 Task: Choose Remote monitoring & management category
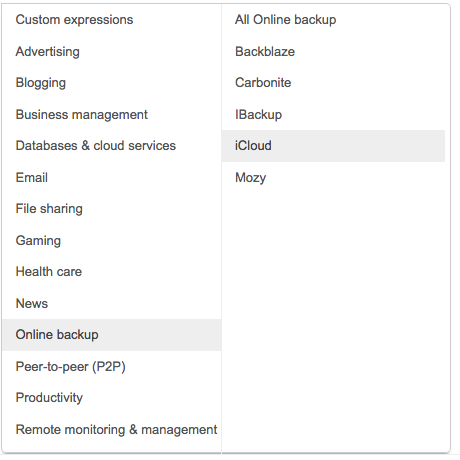pos(111,429)
